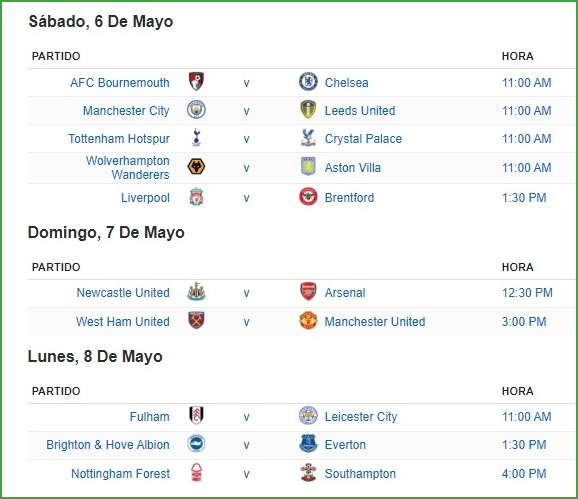Click the 12:30 PM Newcastle match time
The image size is (578, 499).
(x=527, y=293)
